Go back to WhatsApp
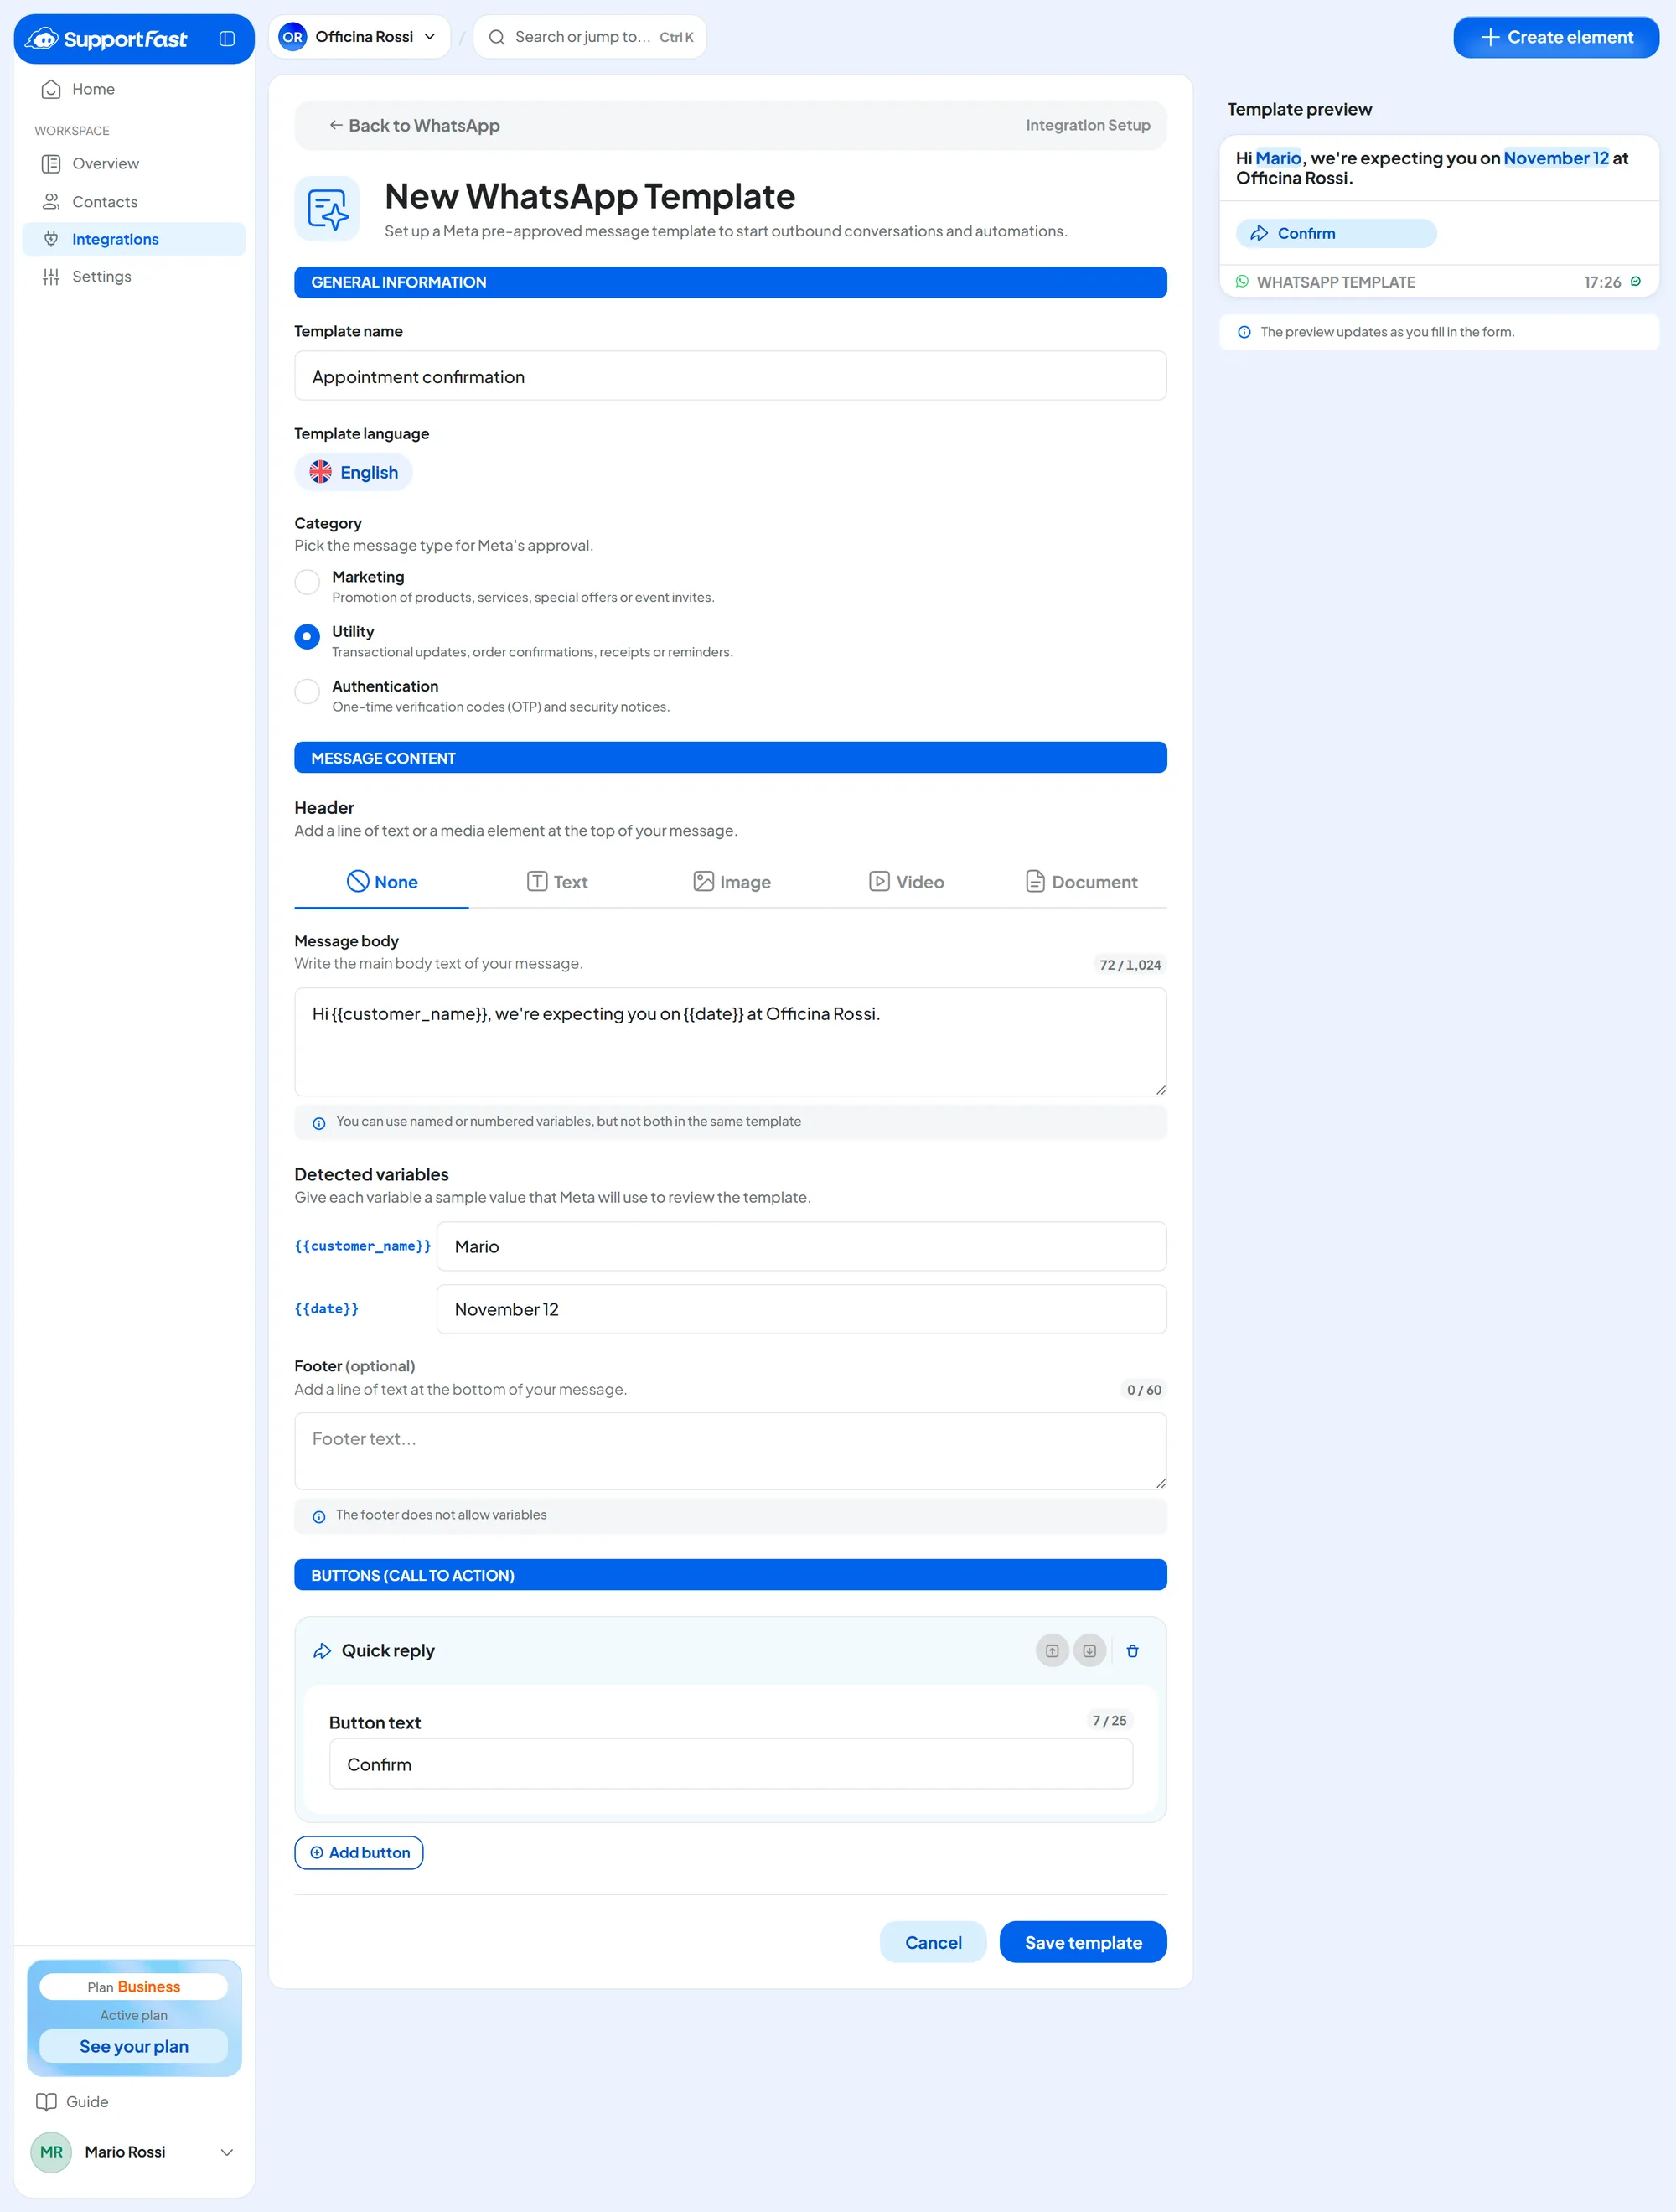Image resolution: width=1676 pixels, height=2212 pixels. 415,126
